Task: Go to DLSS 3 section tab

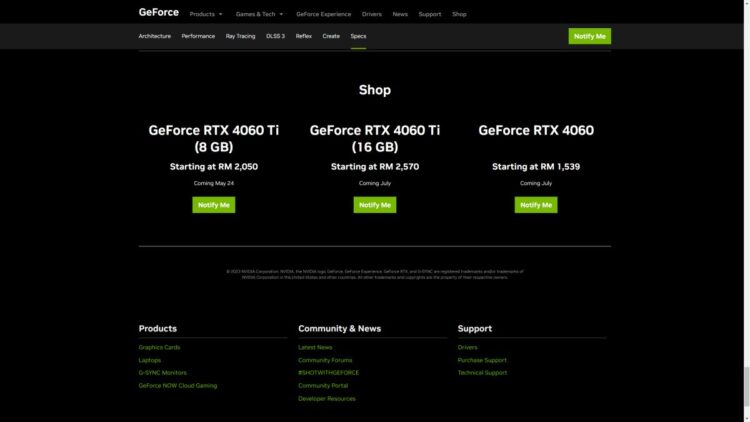Action: click(275, 36)
